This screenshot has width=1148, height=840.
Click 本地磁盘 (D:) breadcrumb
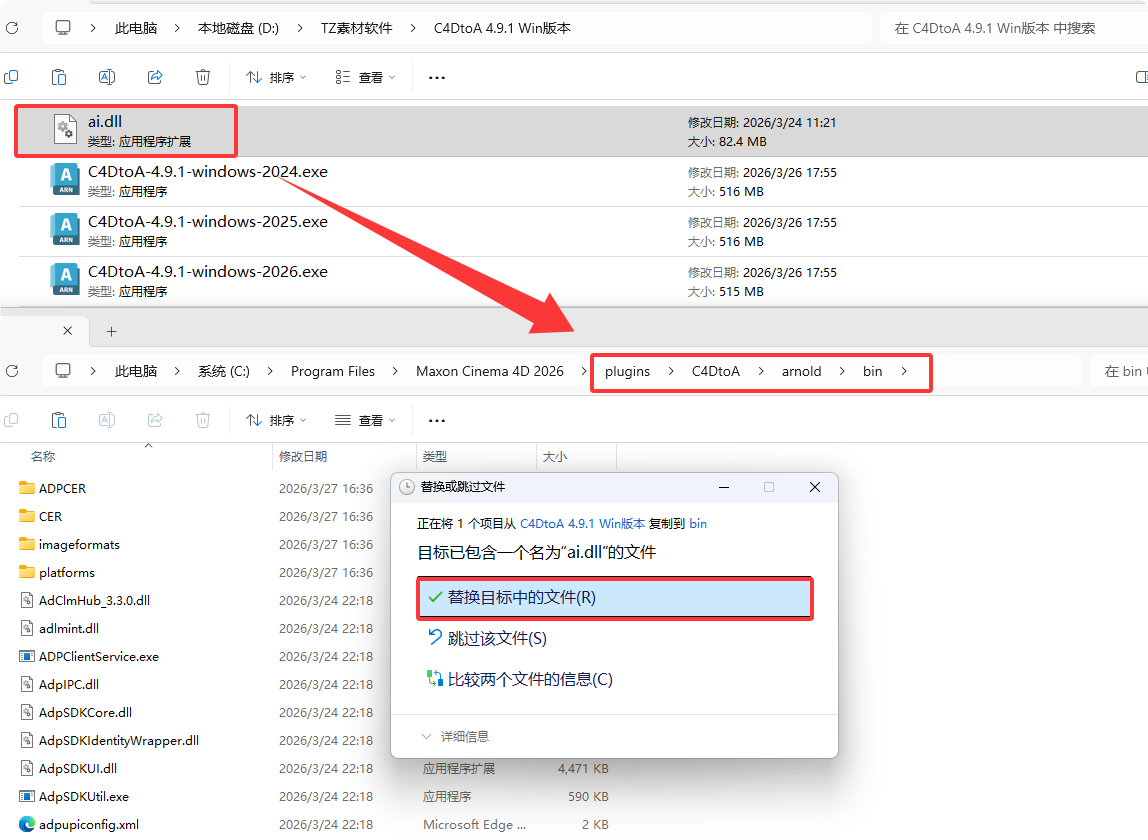click(x=238, y=29)
